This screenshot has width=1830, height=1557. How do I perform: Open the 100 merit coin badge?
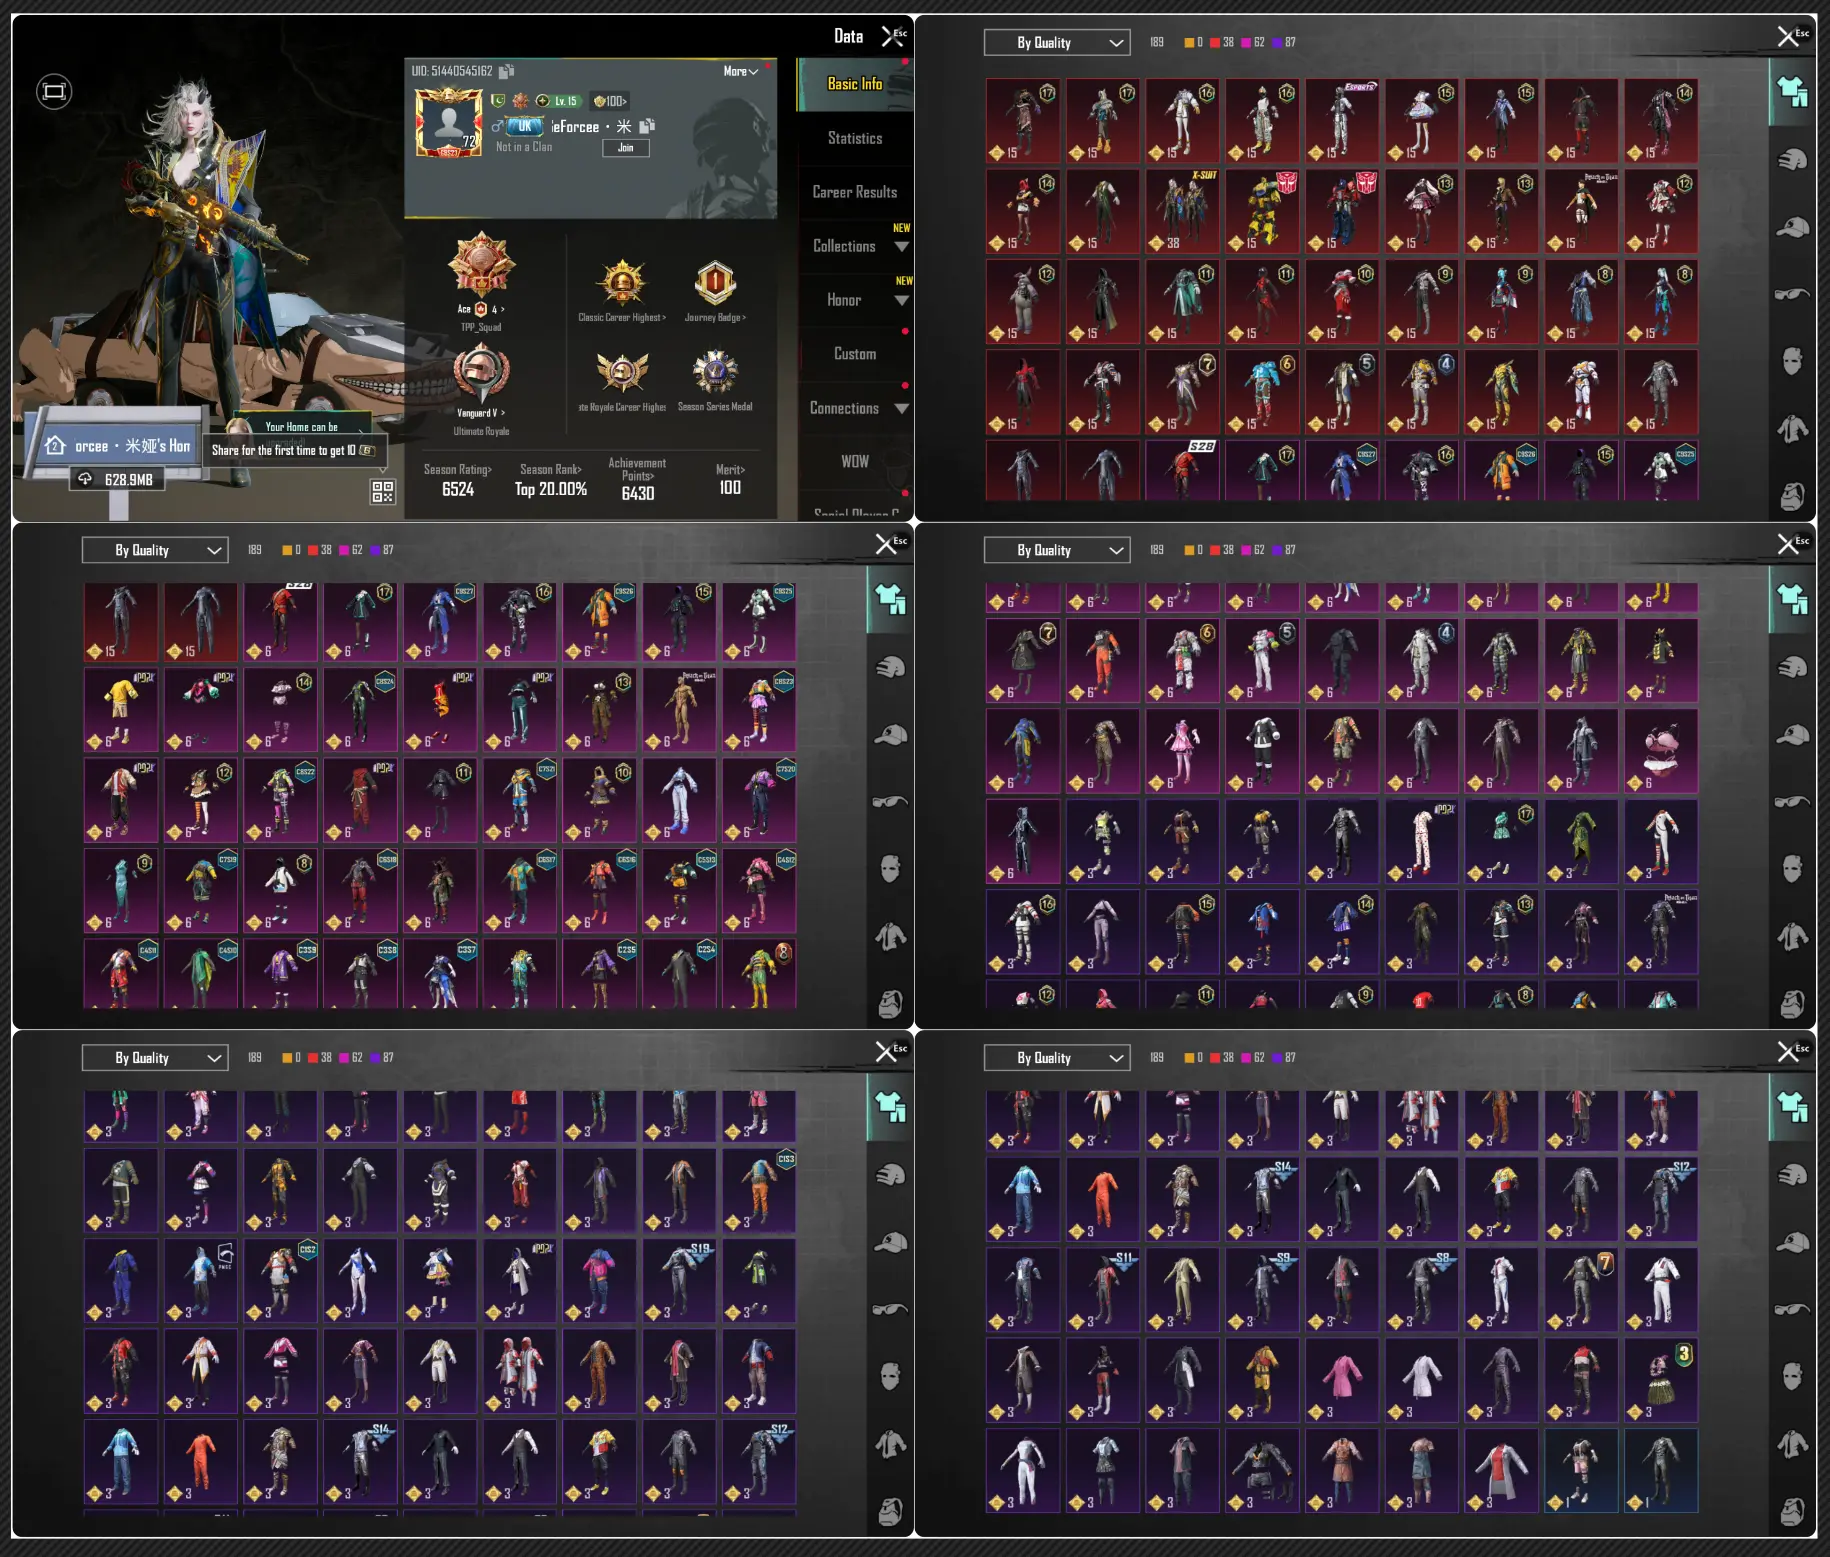click(x=610, y=101)
